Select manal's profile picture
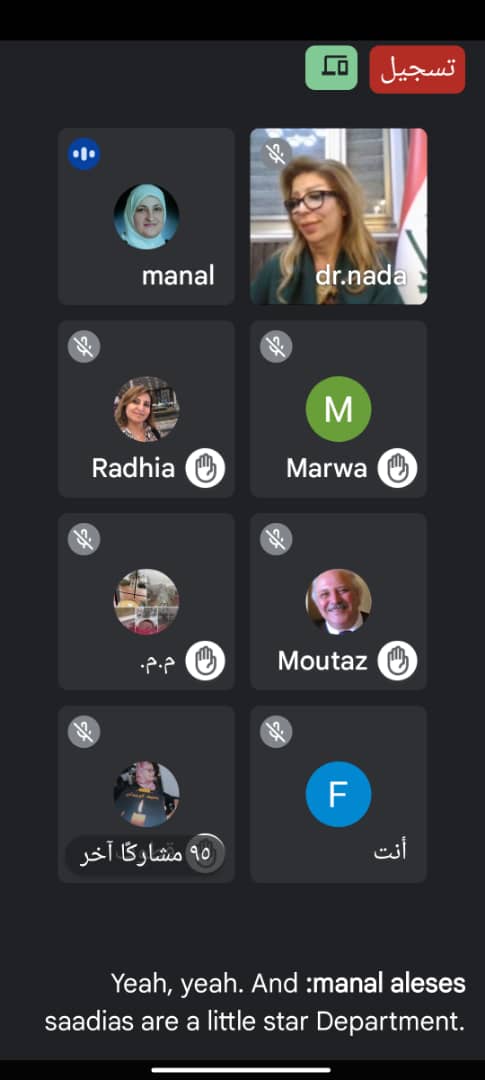 [146, 216]
